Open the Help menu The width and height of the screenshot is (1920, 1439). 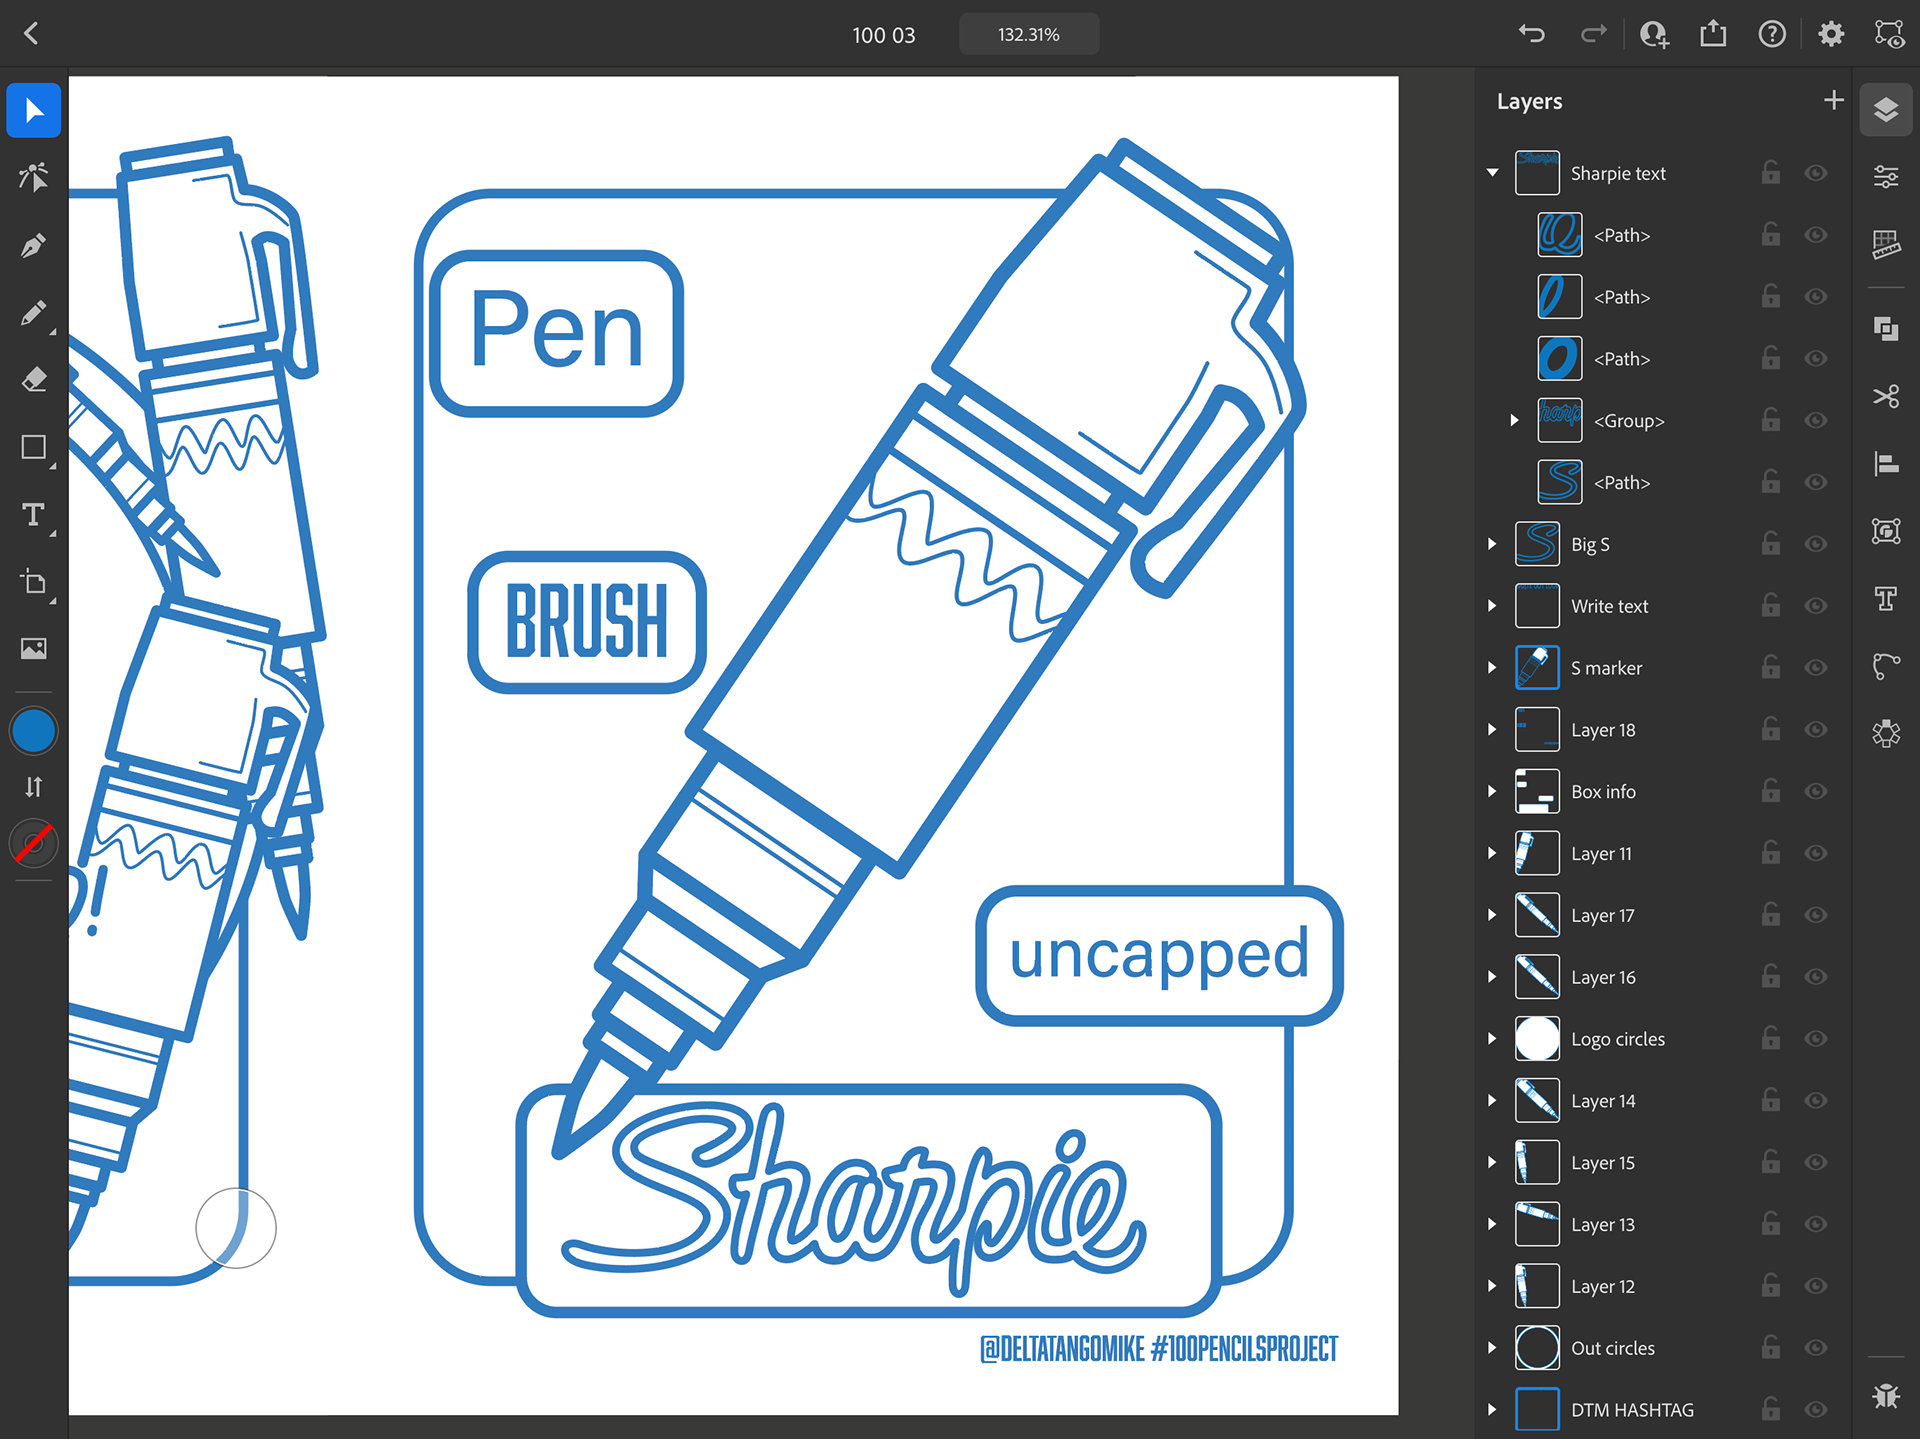[x=1772, y=34]
